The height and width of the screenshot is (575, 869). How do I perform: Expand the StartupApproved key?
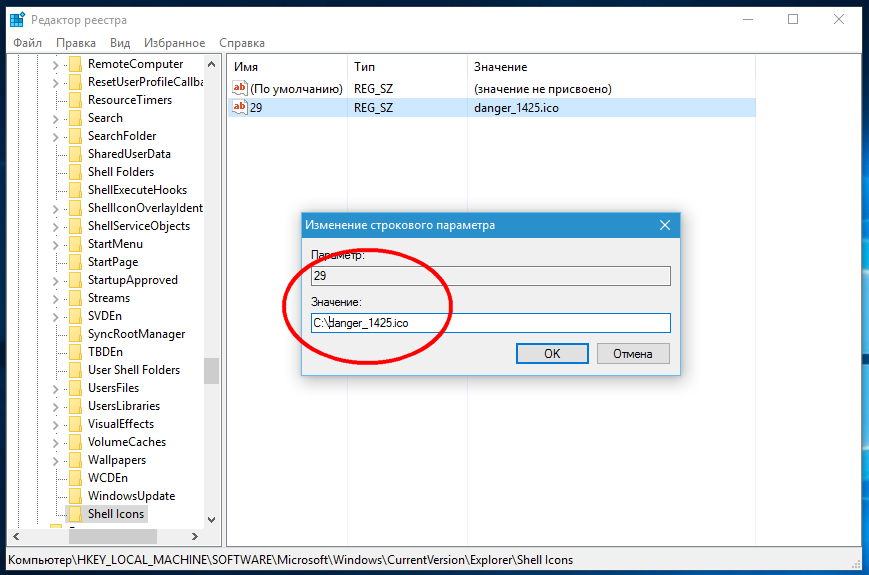[55, 281]
